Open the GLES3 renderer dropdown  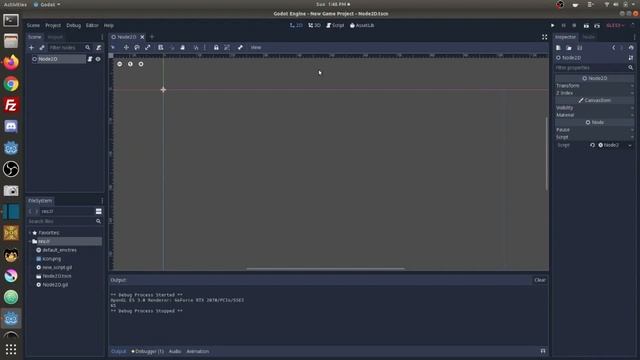(615, 25)
